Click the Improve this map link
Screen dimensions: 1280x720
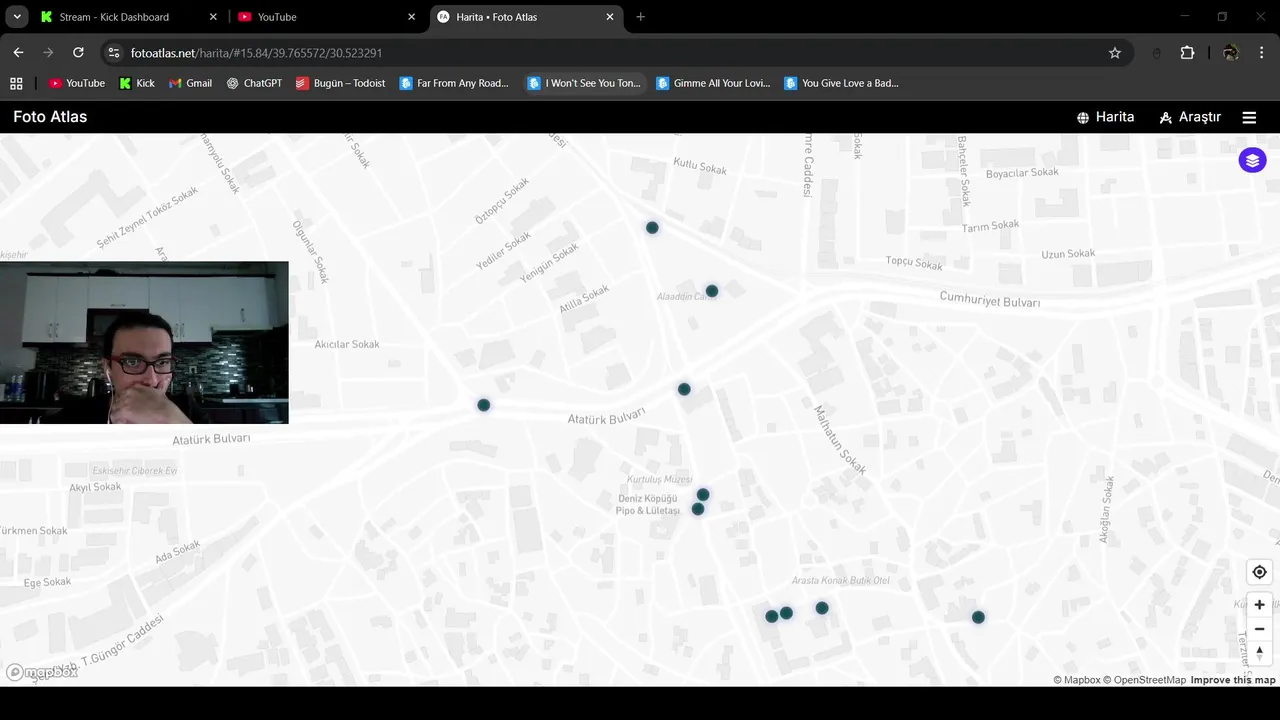pos(1233,680)
